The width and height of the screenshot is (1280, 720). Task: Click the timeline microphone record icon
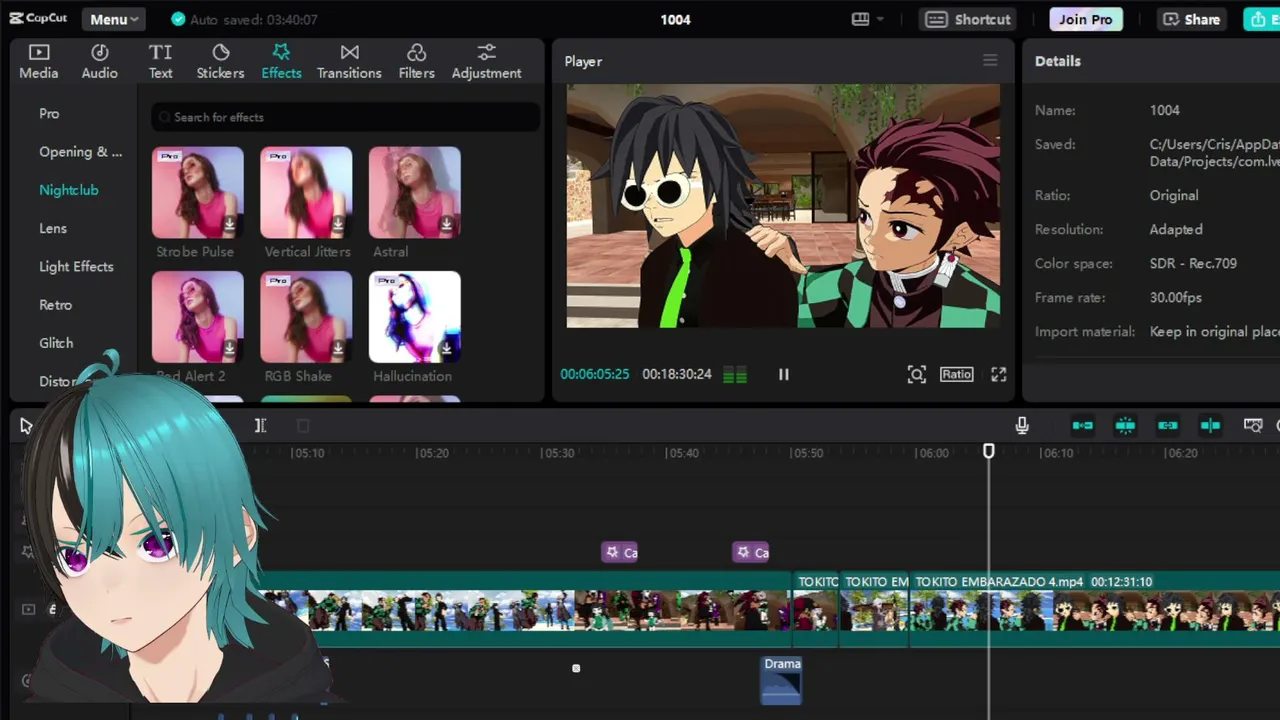1022,426
